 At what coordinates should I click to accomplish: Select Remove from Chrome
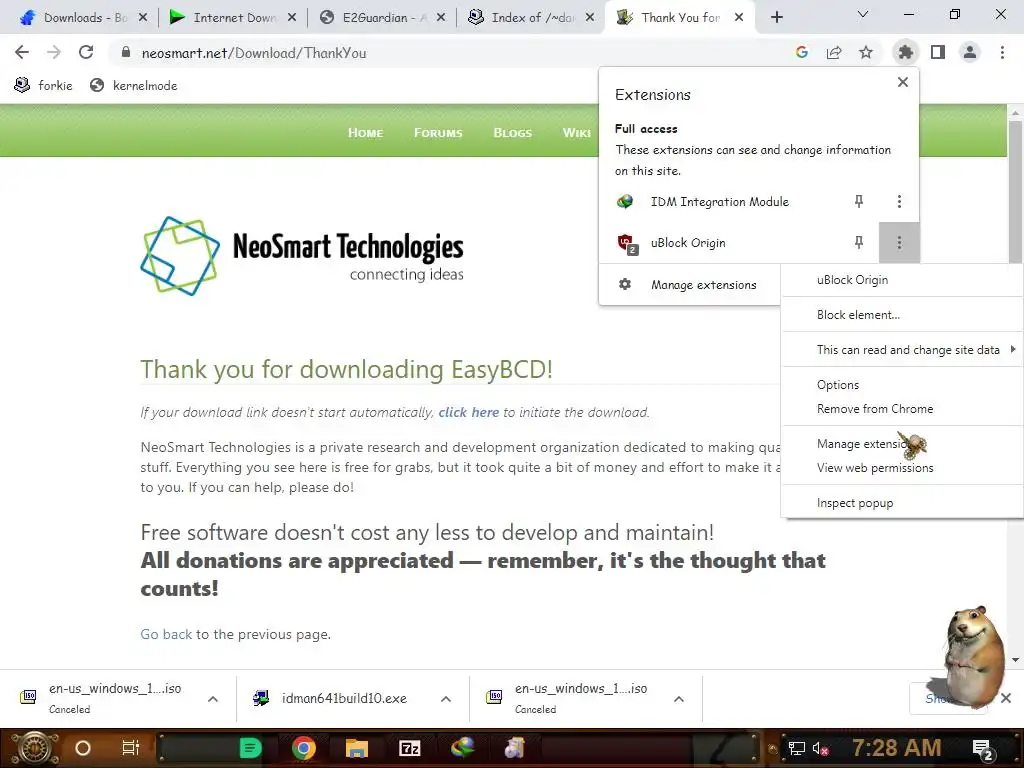(x=901, y=409)
